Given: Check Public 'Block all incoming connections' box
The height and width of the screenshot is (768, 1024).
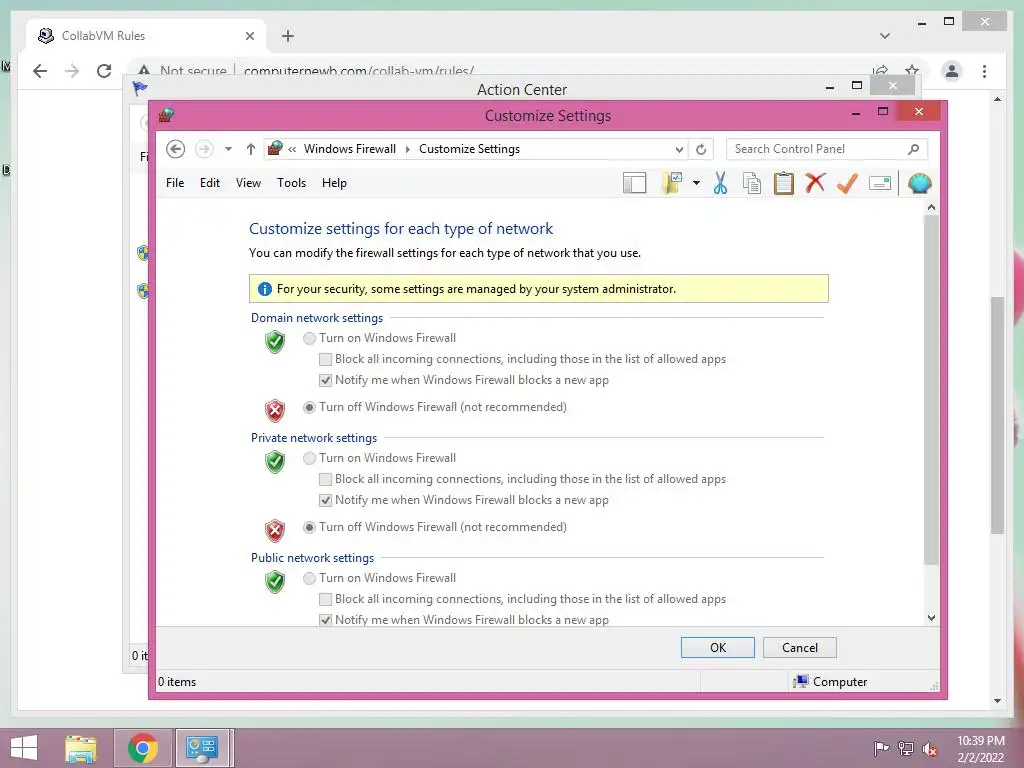Looking at the screenshot, I should (x=325, y=600).
